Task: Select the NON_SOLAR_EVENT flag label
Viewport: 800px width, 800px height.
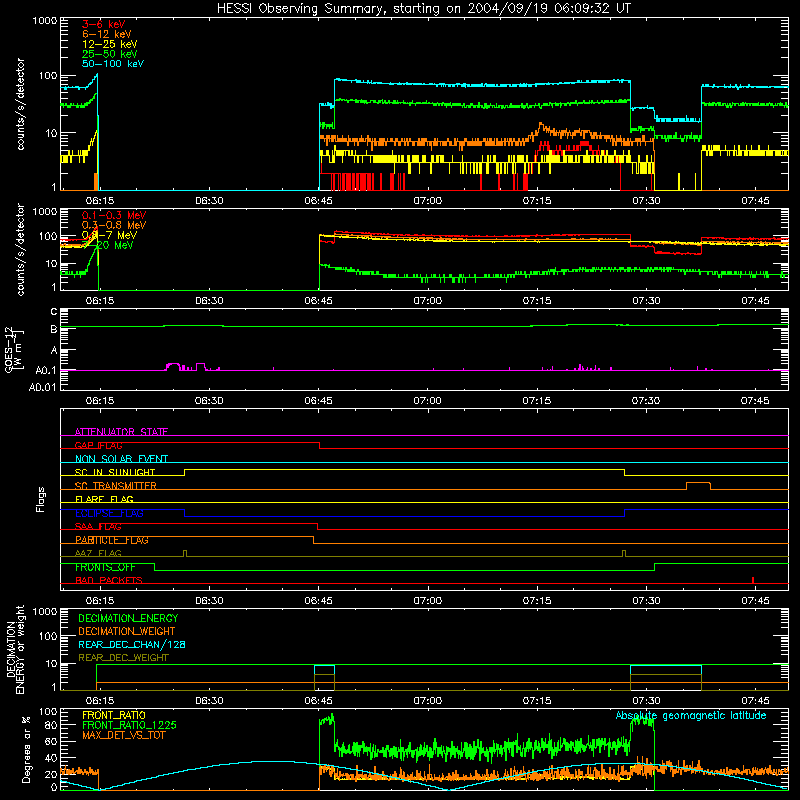Action: point(121,459)
